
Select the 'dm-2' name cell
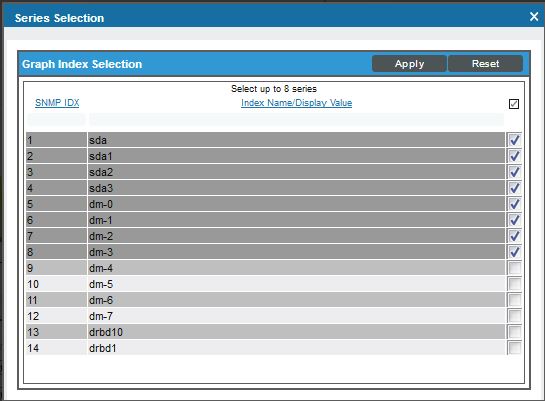(x=296, y=236)
